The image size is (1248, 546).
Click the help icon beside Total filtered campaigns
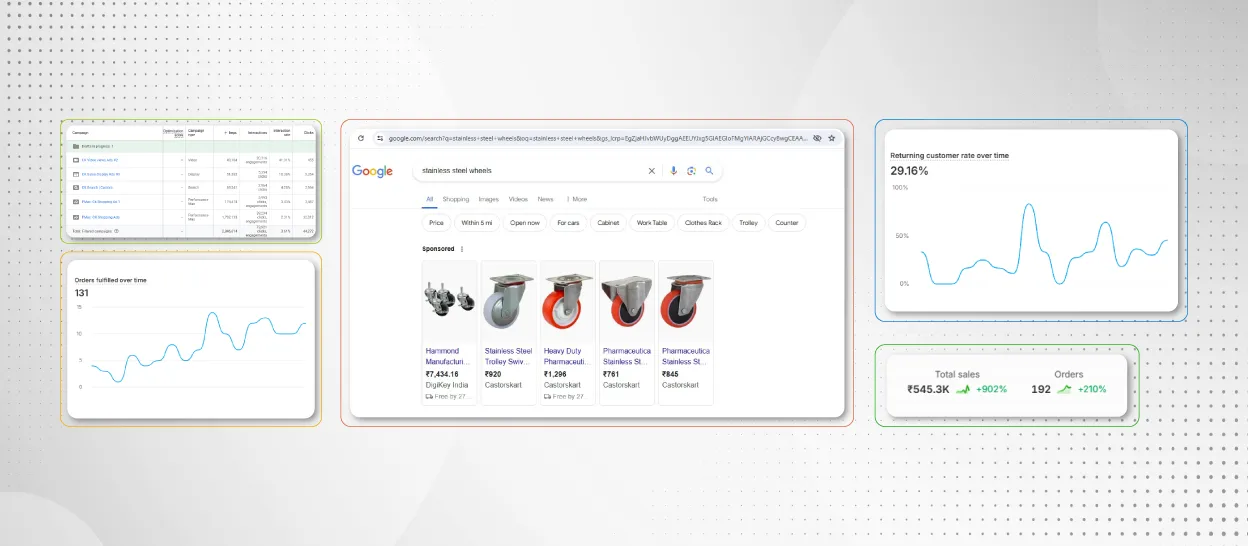pyautogui.click(x=116, y=231)
